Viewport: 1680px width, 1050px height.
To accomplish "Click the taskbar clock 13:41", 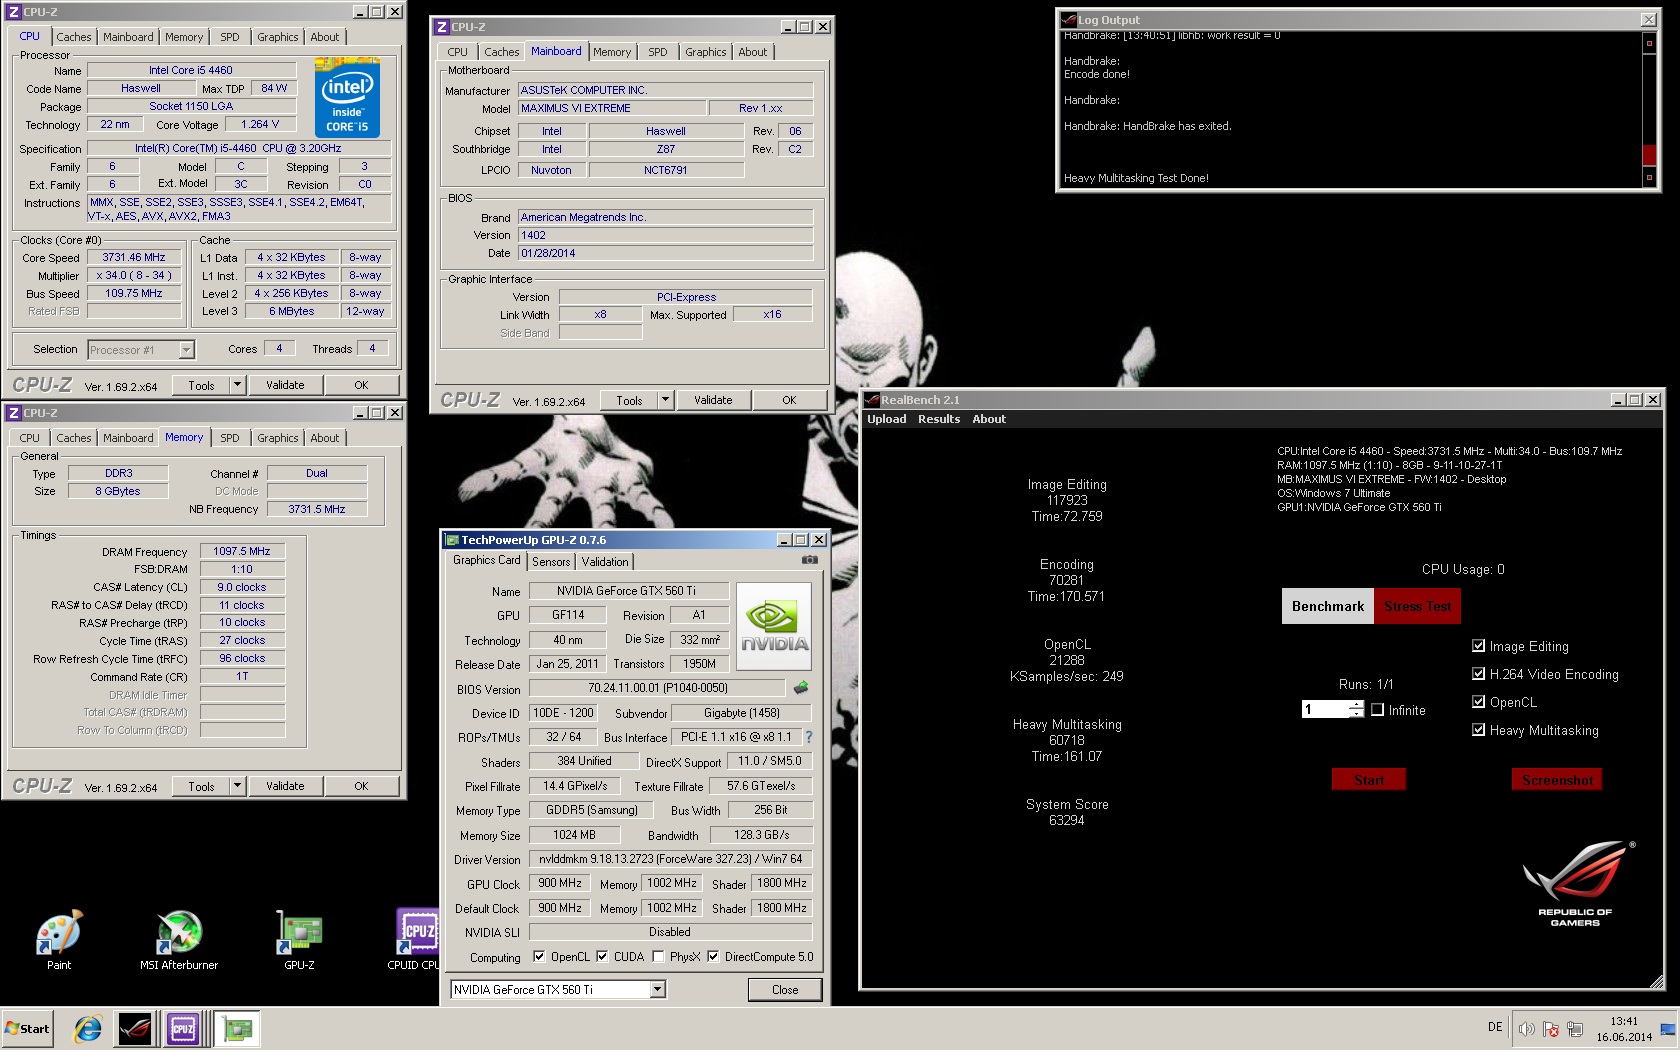I will 1624,1022.
